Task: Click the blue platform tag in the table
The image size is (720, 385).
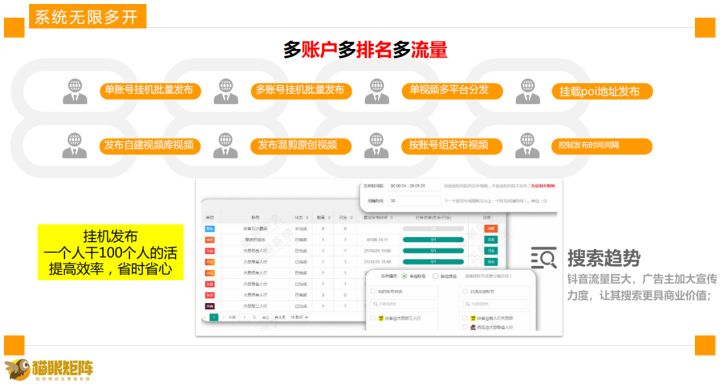Action: [209, 228]
